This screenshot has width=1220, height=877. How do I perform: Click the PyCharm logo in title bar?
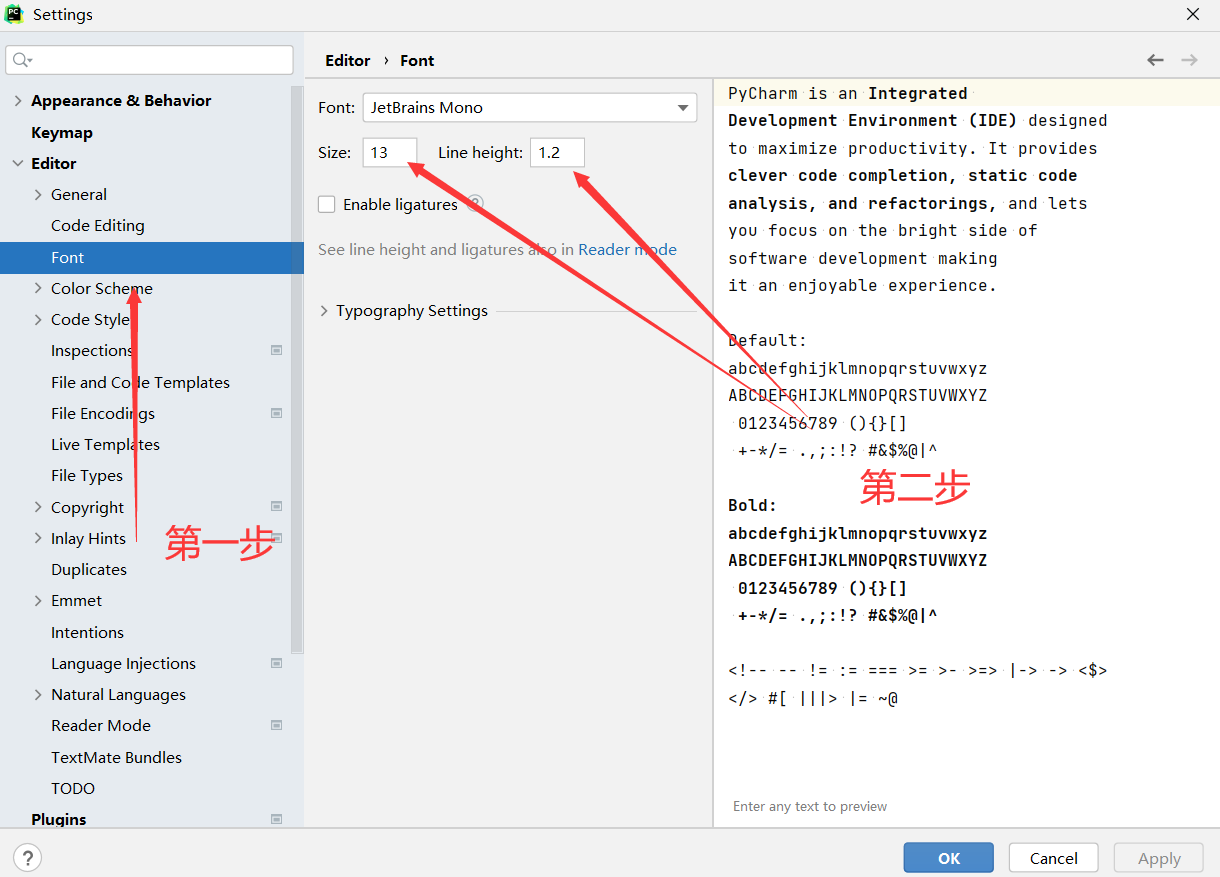point(15,14)
